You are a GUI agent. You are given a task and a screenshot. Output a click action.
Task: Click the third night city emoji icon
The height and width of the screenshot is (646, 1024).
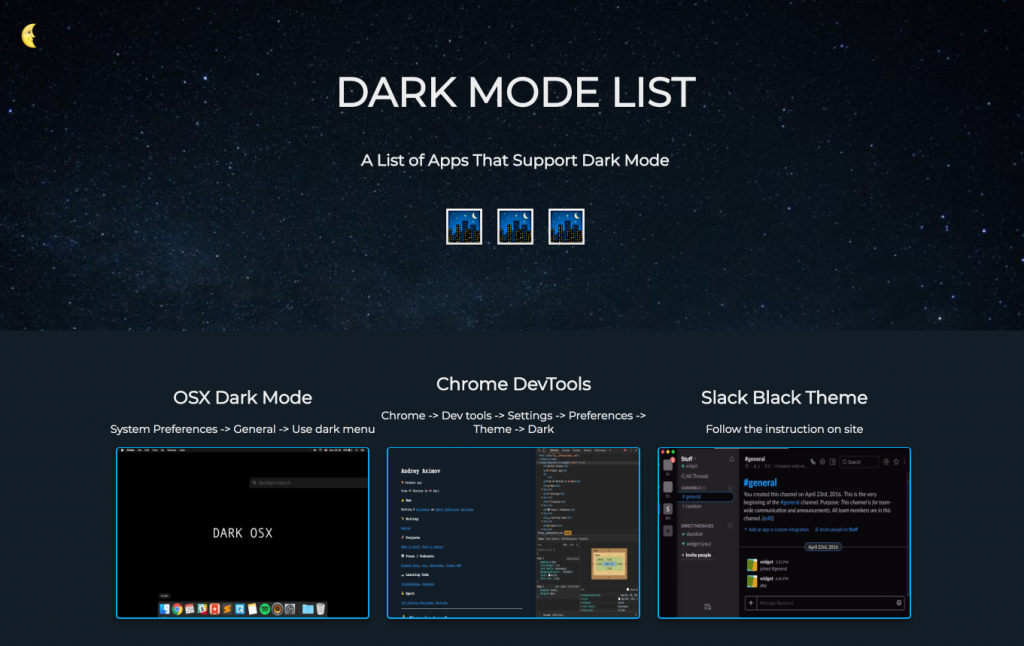[x=566, y=227]
